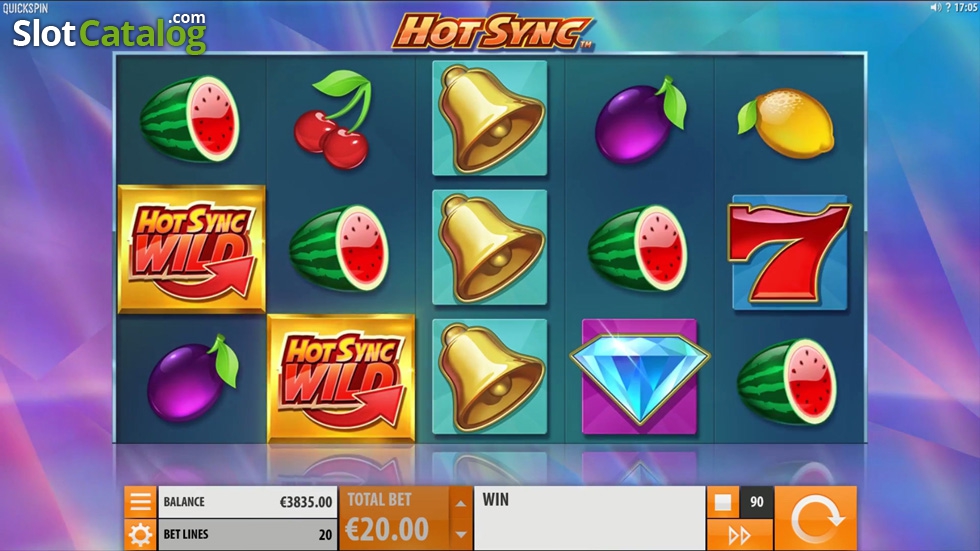The width and height of the screenshot is (980, 551).
Task: Click the blue diamond symbol
Action: [x=639, y=377]
